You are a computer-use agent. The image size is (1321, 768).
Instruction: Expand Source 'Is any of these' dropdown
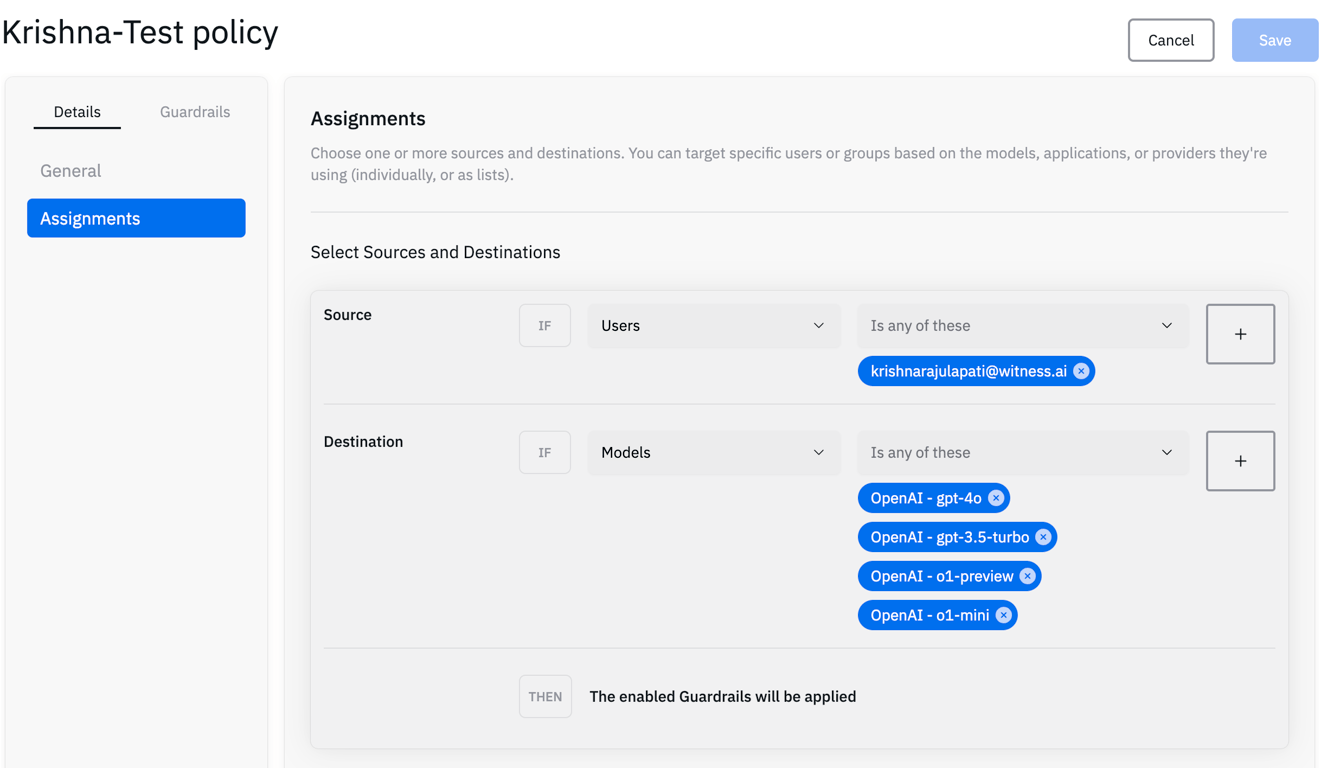tap(1022, 326)
